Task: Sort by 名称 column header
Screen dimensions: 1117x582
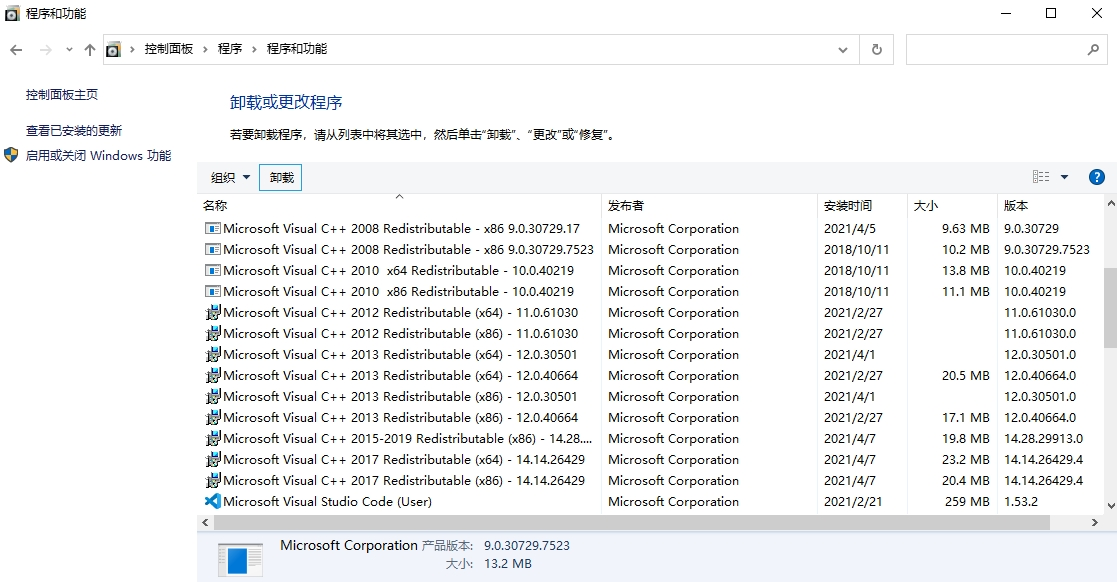Action: (x=400, y=206)
